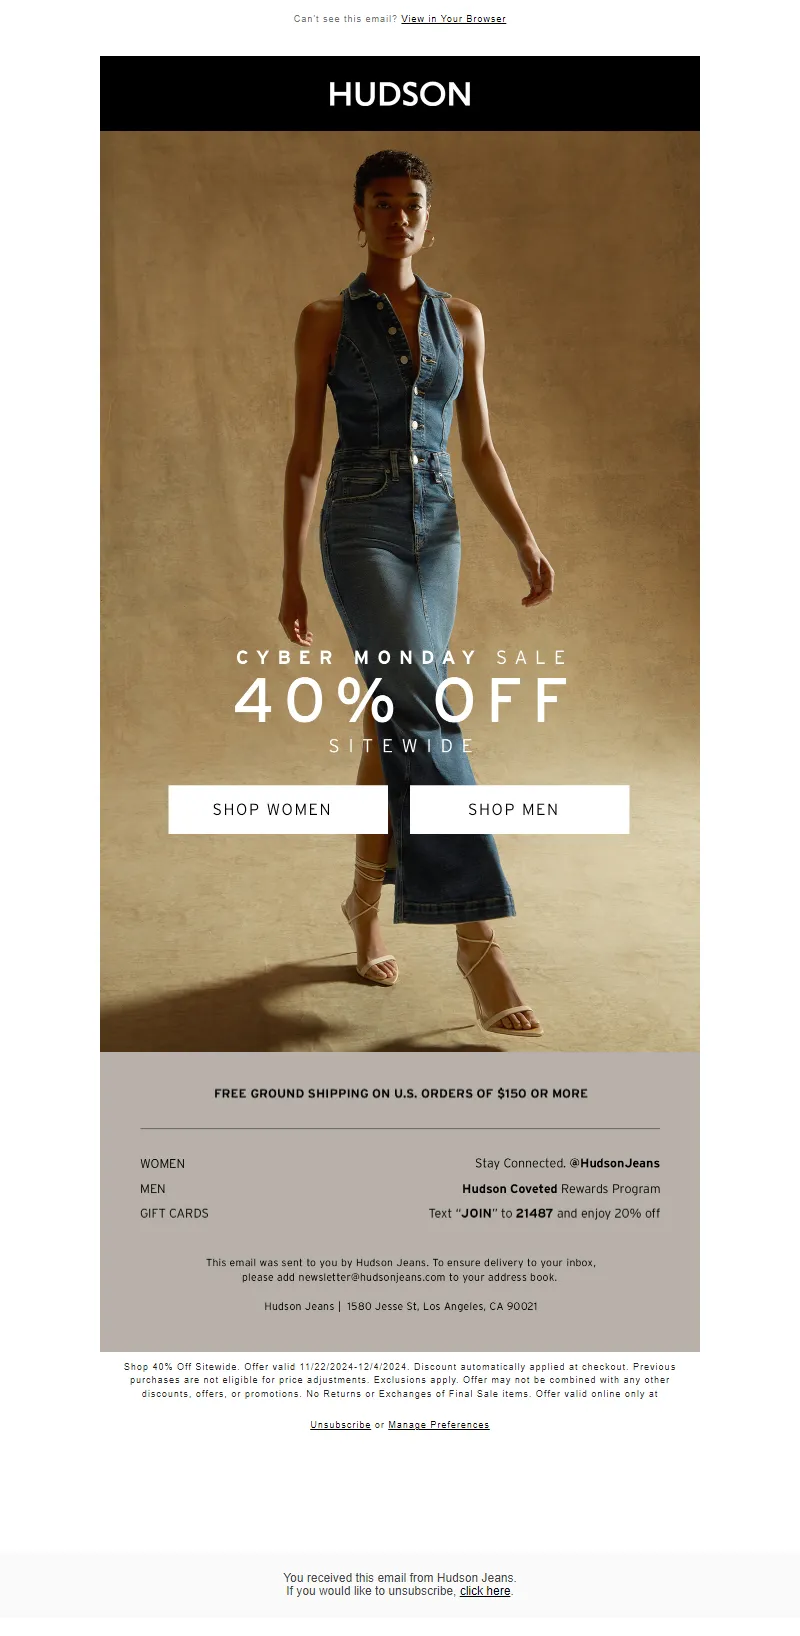
Task: Open the GIFT CARDS footer link
Action: click(x=174, y=1213)
